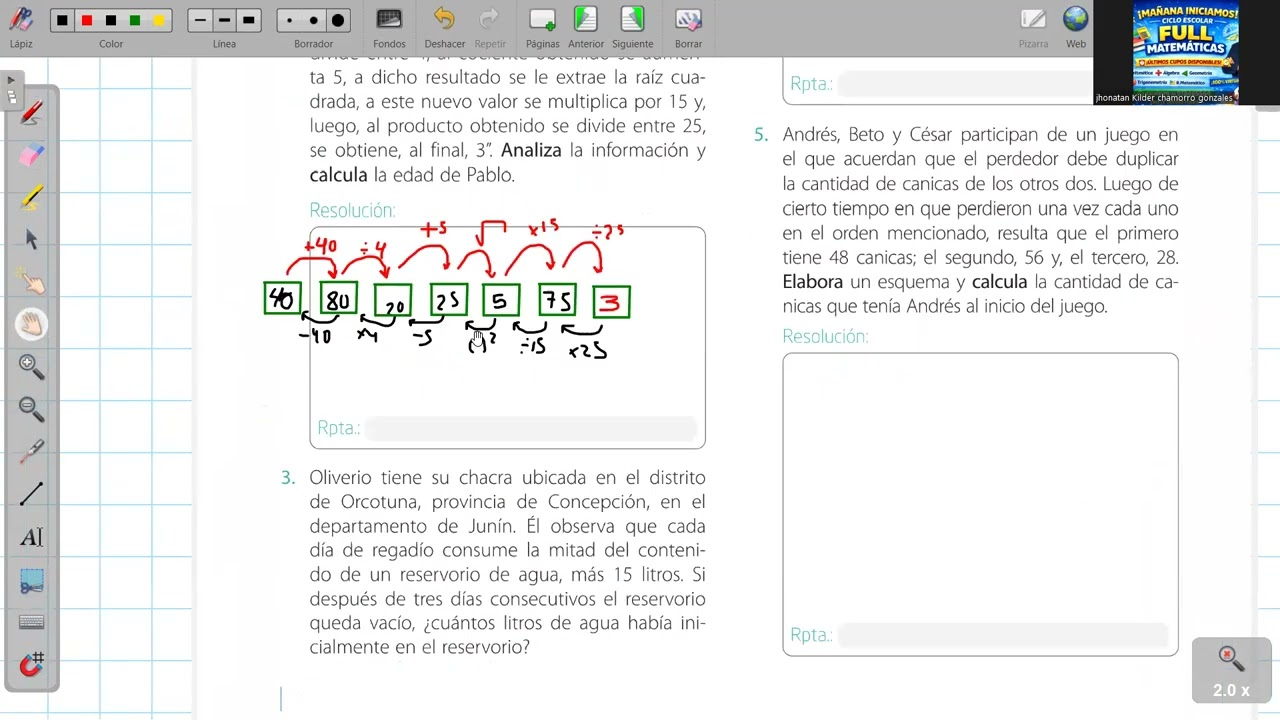The width and height of the screenshot is (1280, 720).
Task: Click the 2.0 x zoom indicator
Action: (1231, 671)
